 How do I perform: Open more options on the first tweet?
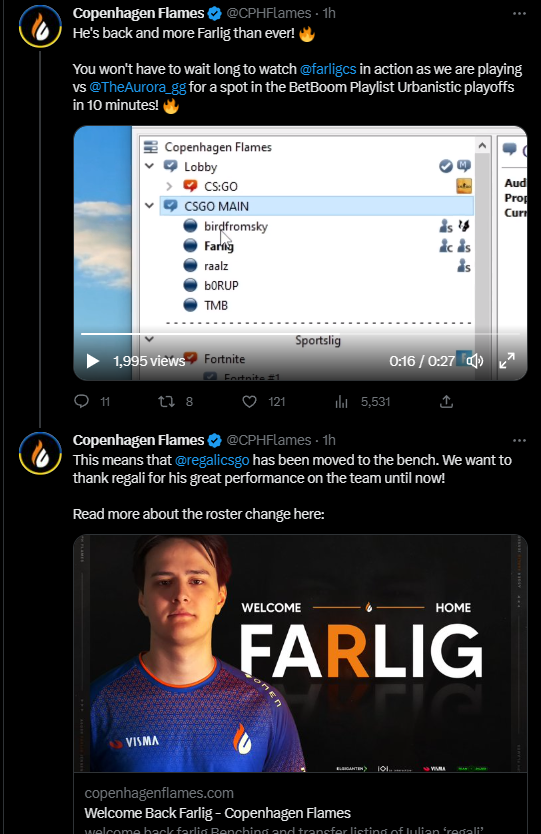(x=519, y=13)
